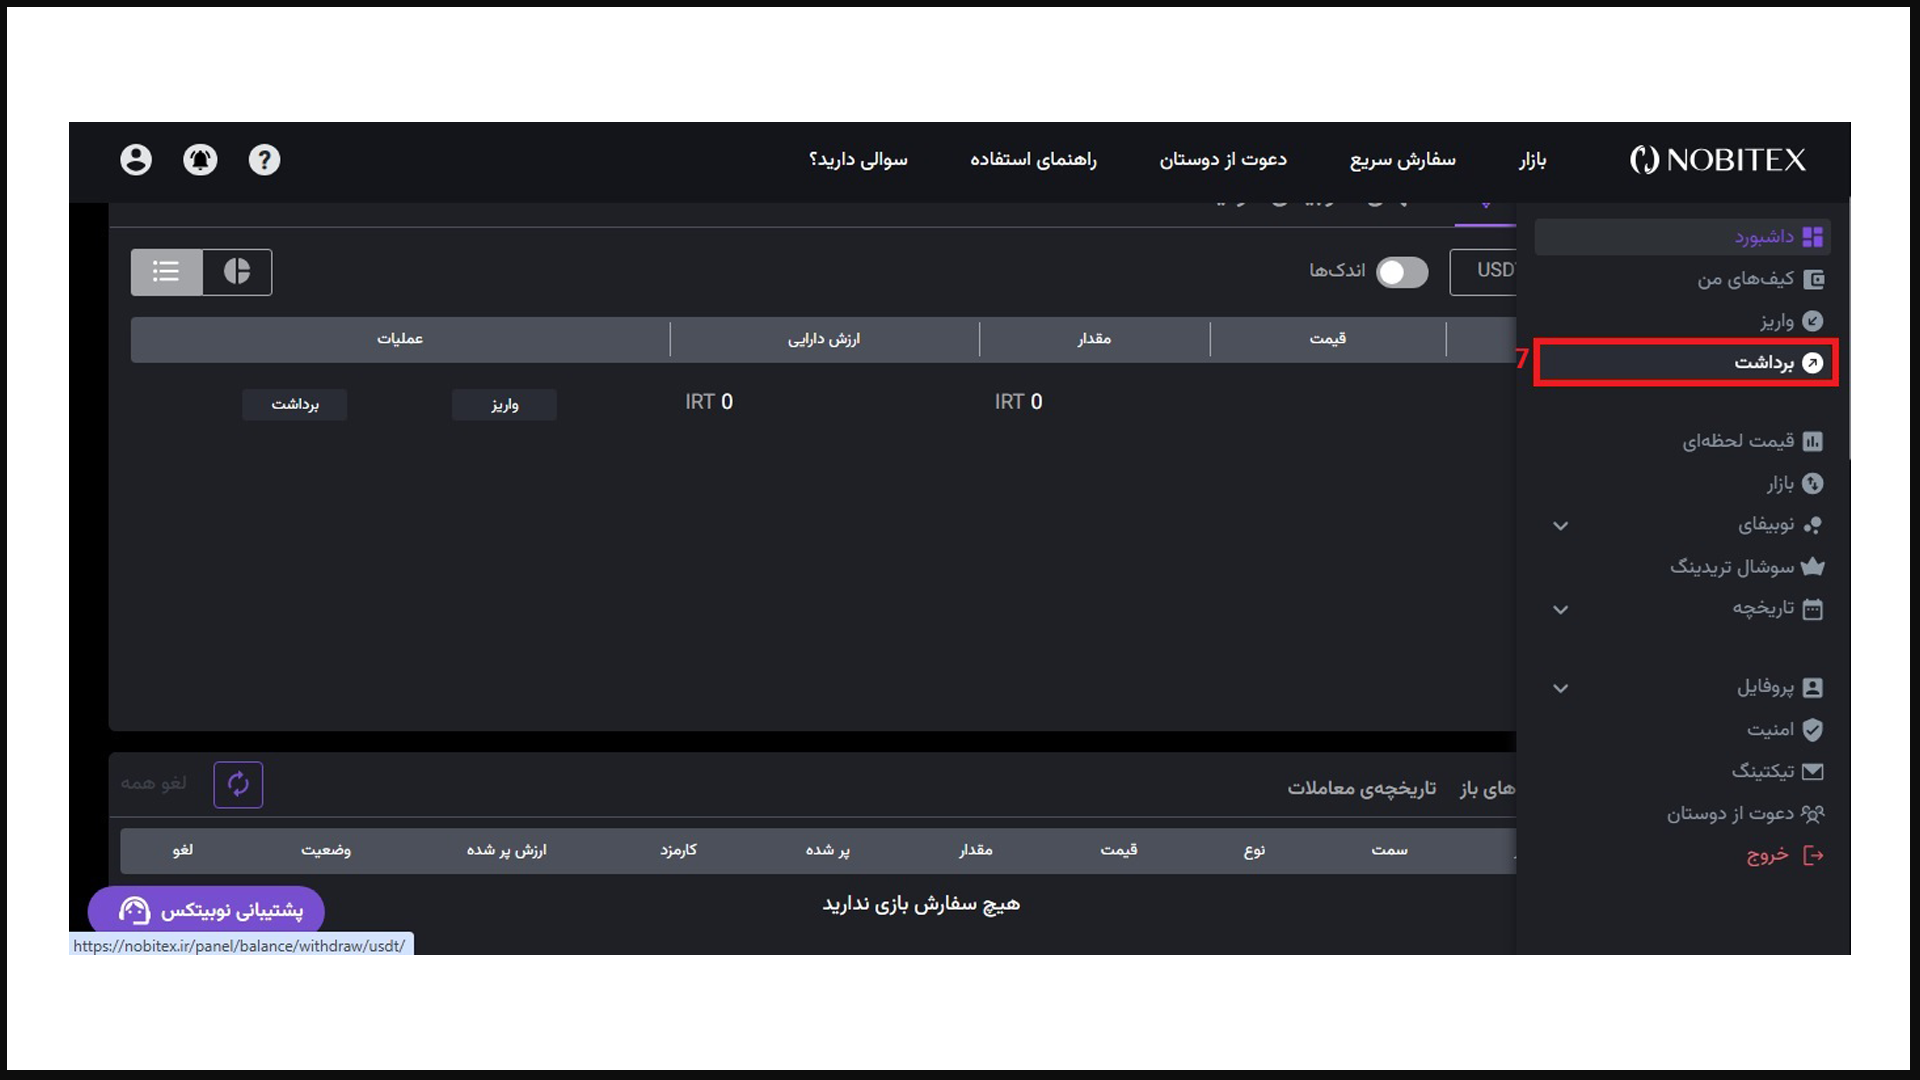Switch to تاریخچه‌ی معاملات tab

[1361, 789]
